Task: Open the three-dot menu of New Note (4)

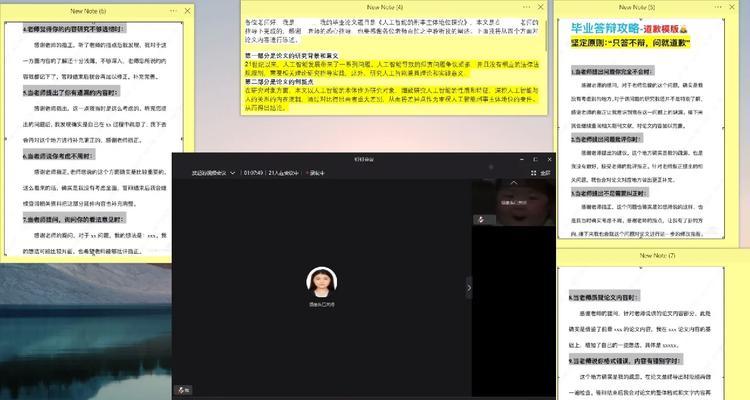Action: coord(527,7)
